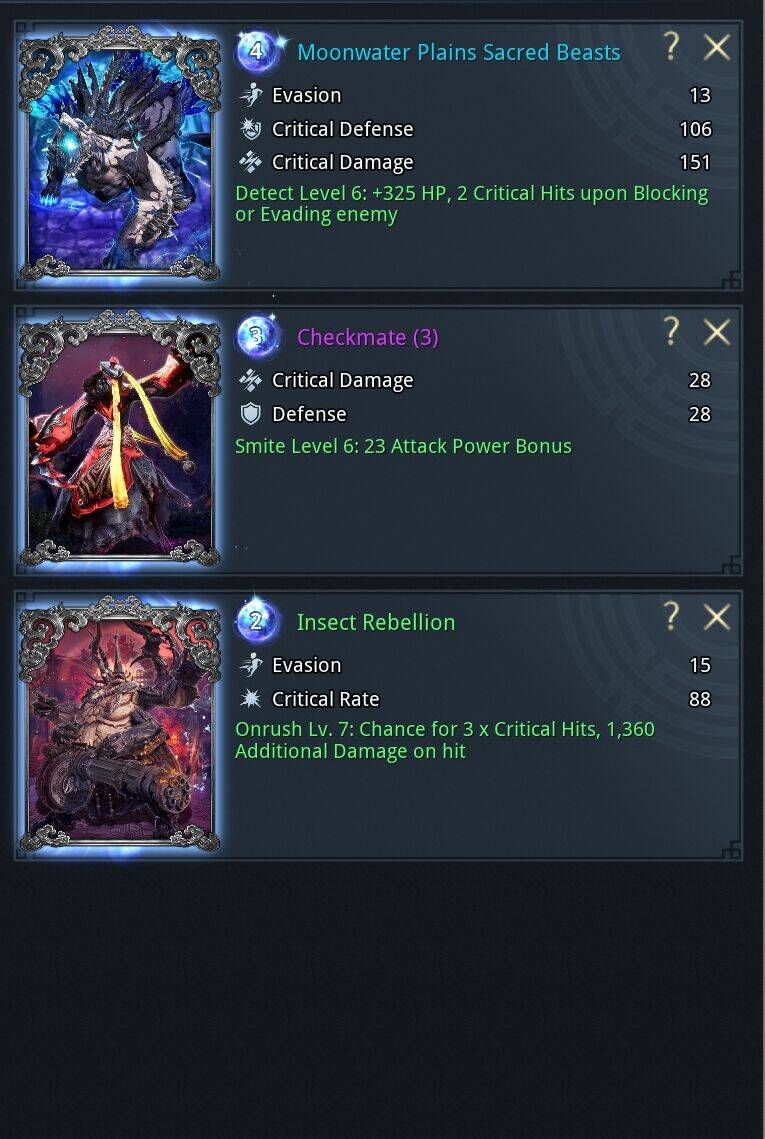The height and width of the screenshot is (1139, 765).
Task: Click the Checkmate (3) title text
Action: [x=368, y=337]
